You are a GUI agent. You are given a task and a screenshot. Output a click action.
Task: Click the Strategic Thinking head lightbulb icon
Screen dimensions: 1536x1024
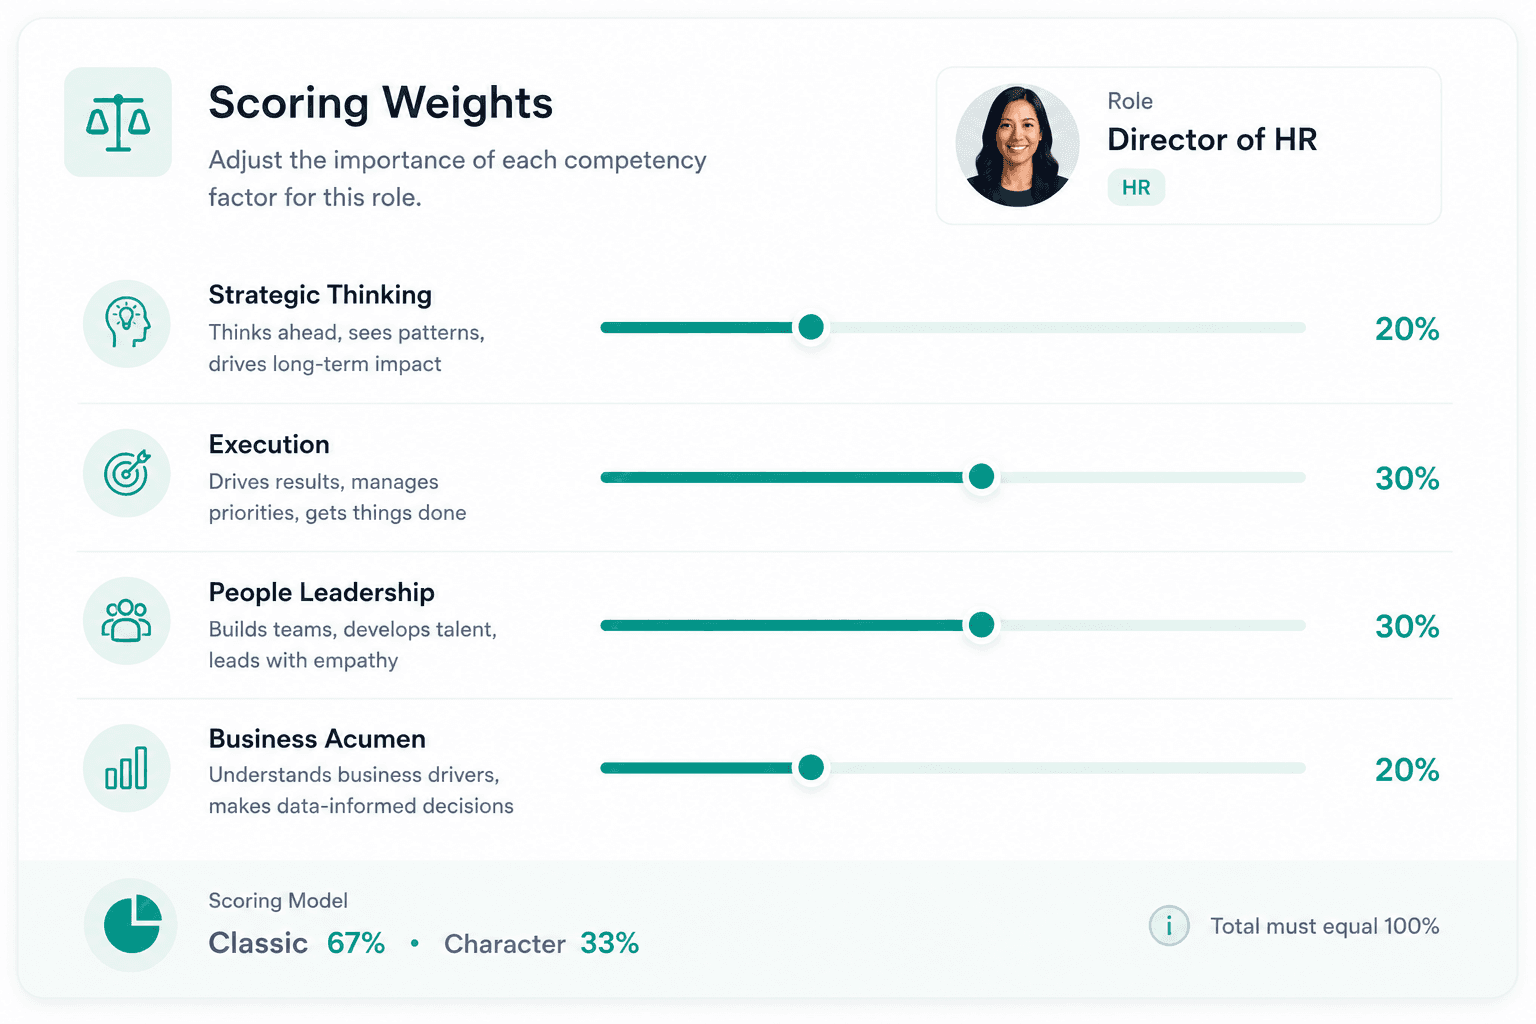coord(127,324)
